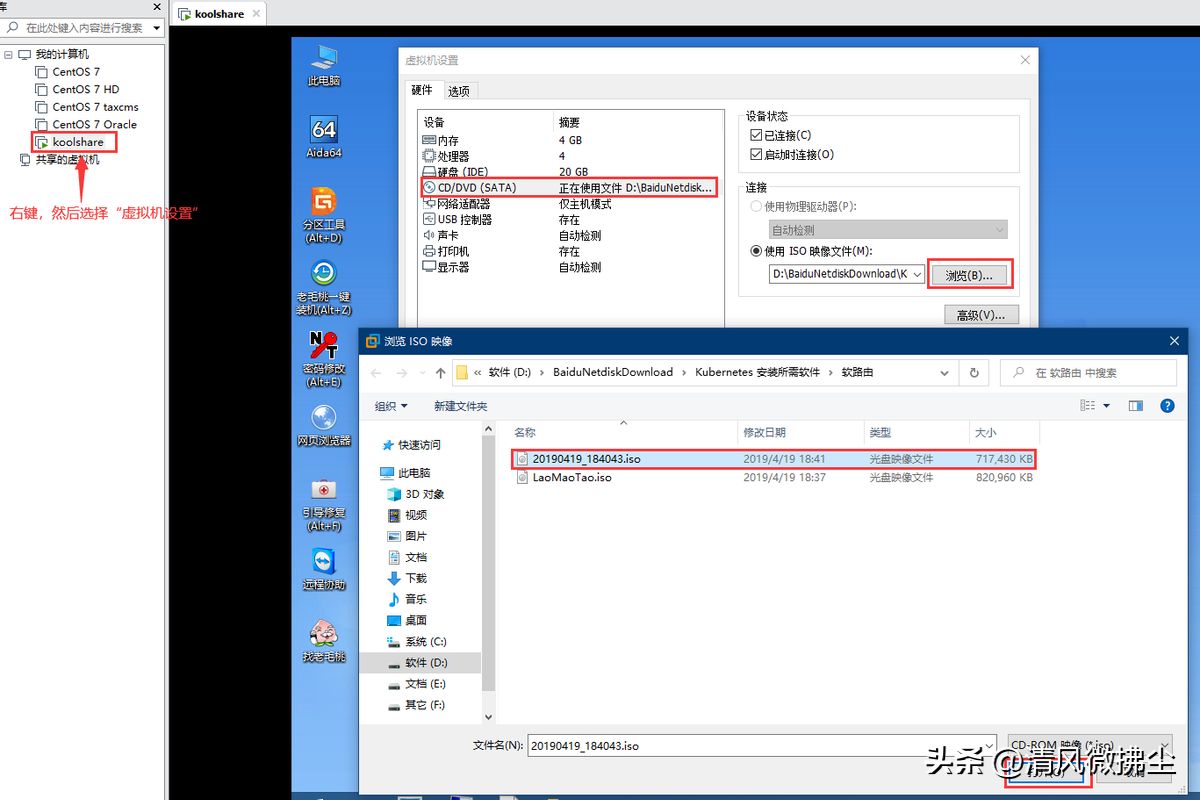Screen dimensions: 1200x800
Task: Select the 硬盘 (IDE) device row
Action: point(569,172)
